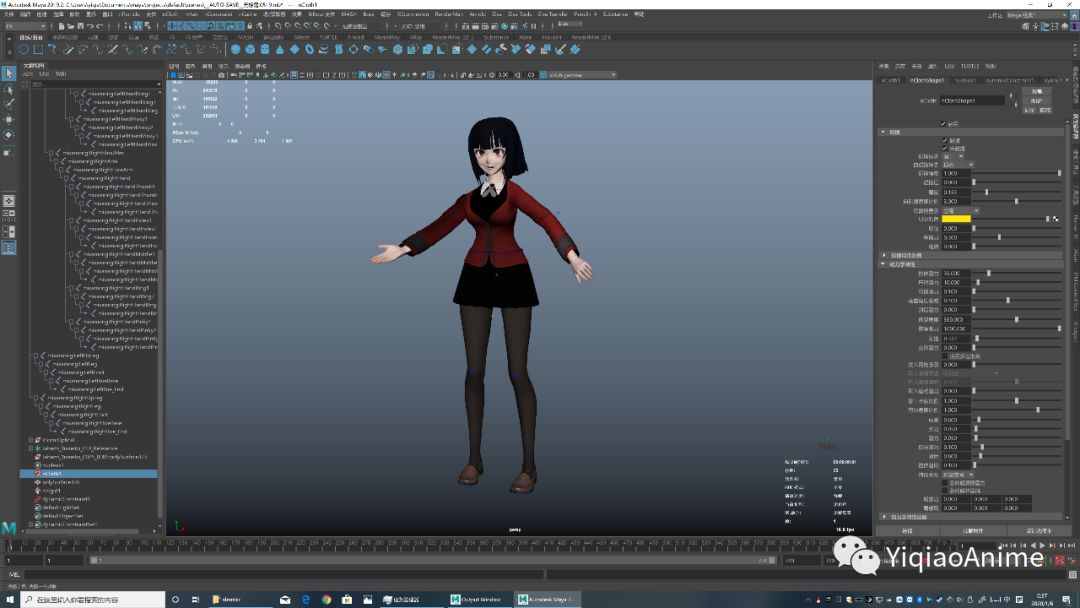The width and height of the screenshot is (1080, 608).
Task: Toggle the first checkbox below Scaling Relation dropdown
Action: coord(945,483)
